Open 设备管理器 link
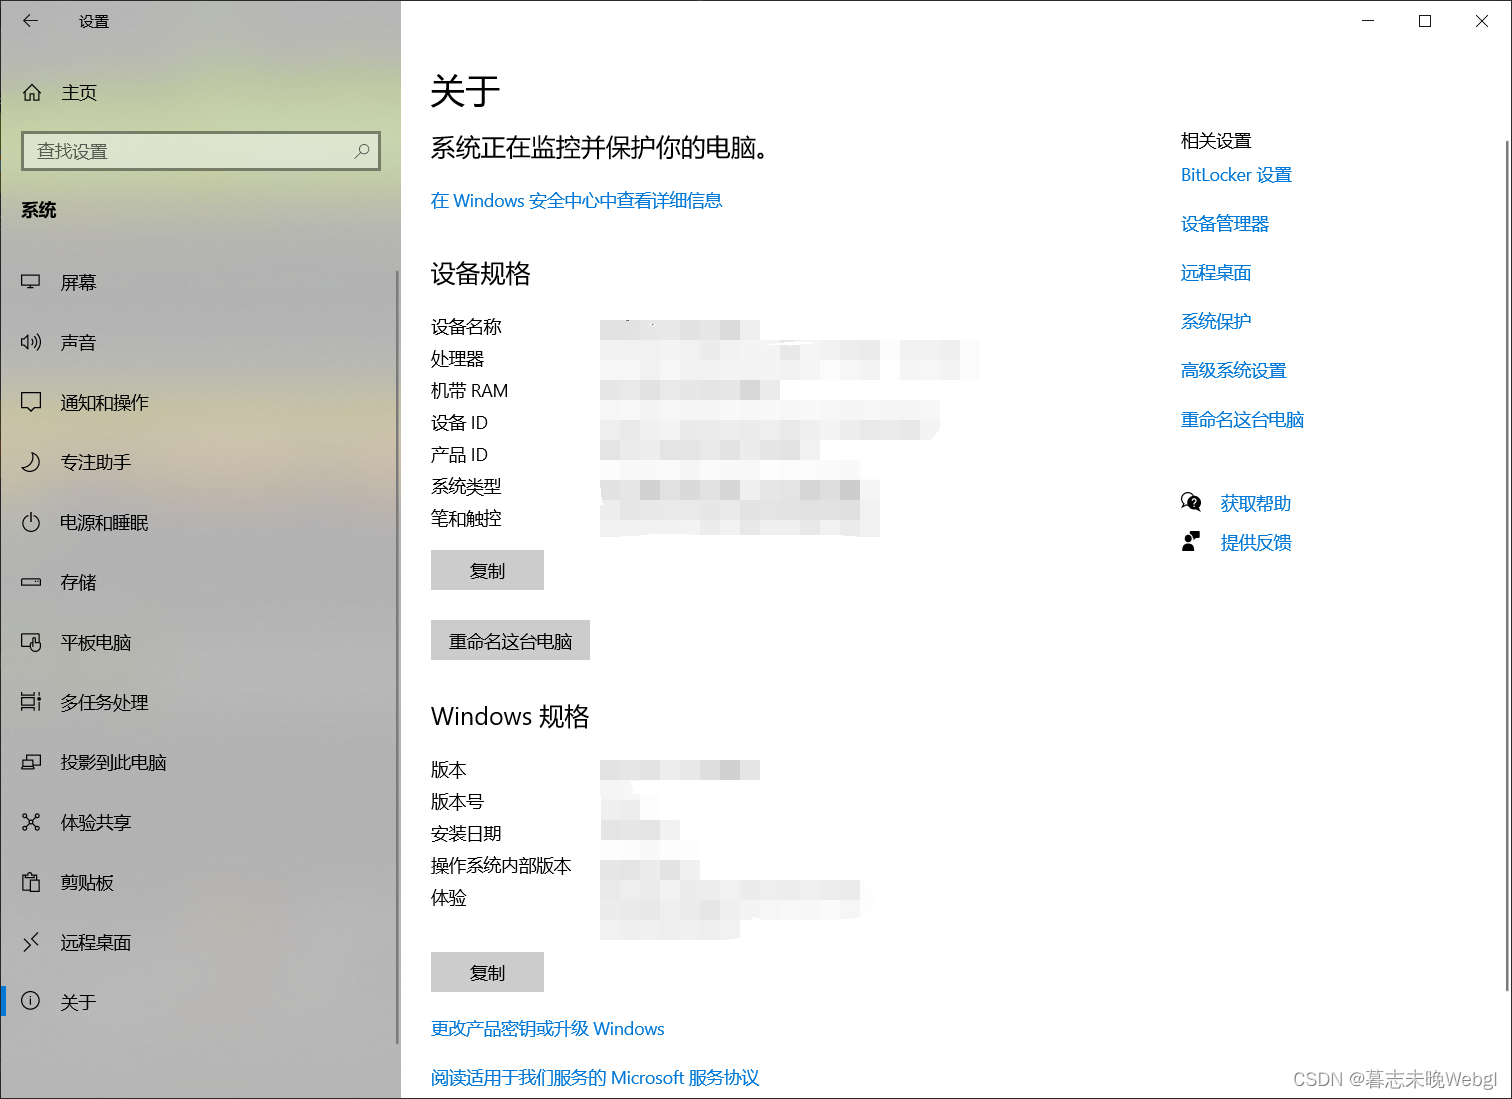The image size is (1512, 1099). [1225, 224]
